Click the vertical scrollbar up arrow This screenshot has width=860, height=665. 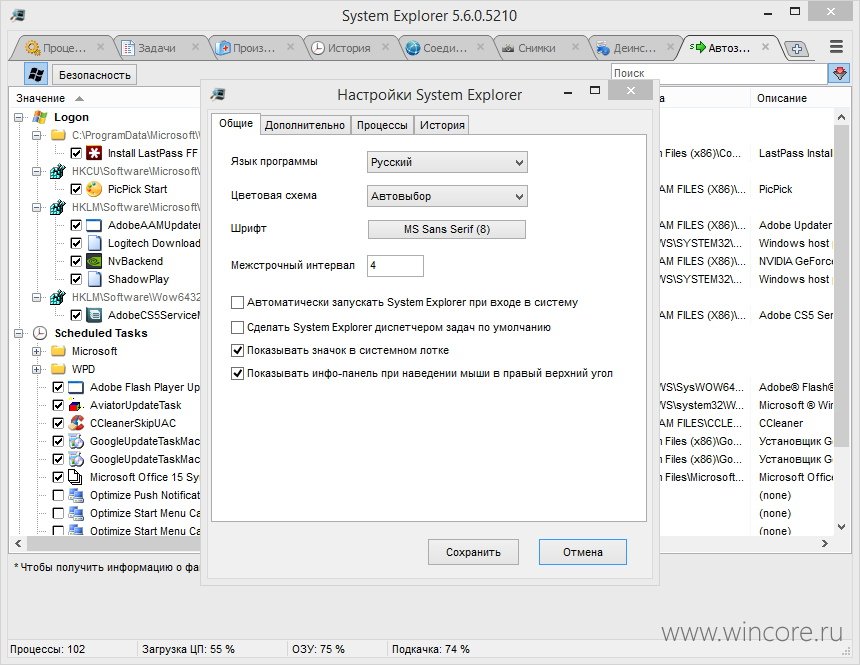click(841, 117)
